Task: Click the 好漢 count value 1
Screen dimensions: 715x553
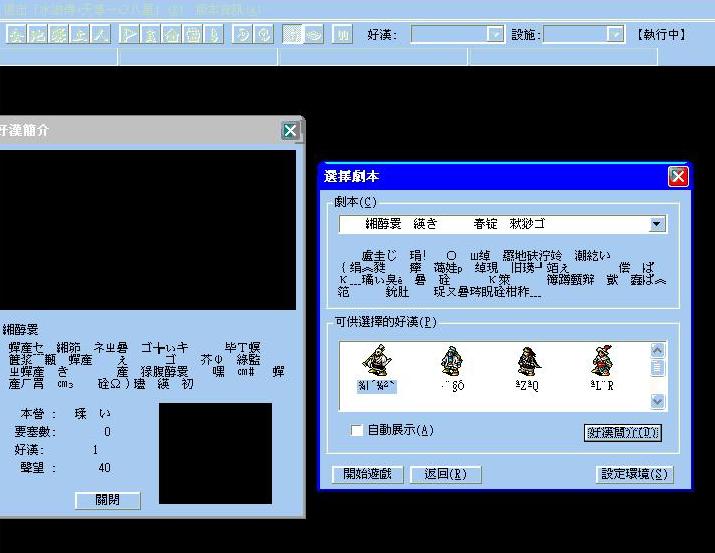Action: point(95,450)
